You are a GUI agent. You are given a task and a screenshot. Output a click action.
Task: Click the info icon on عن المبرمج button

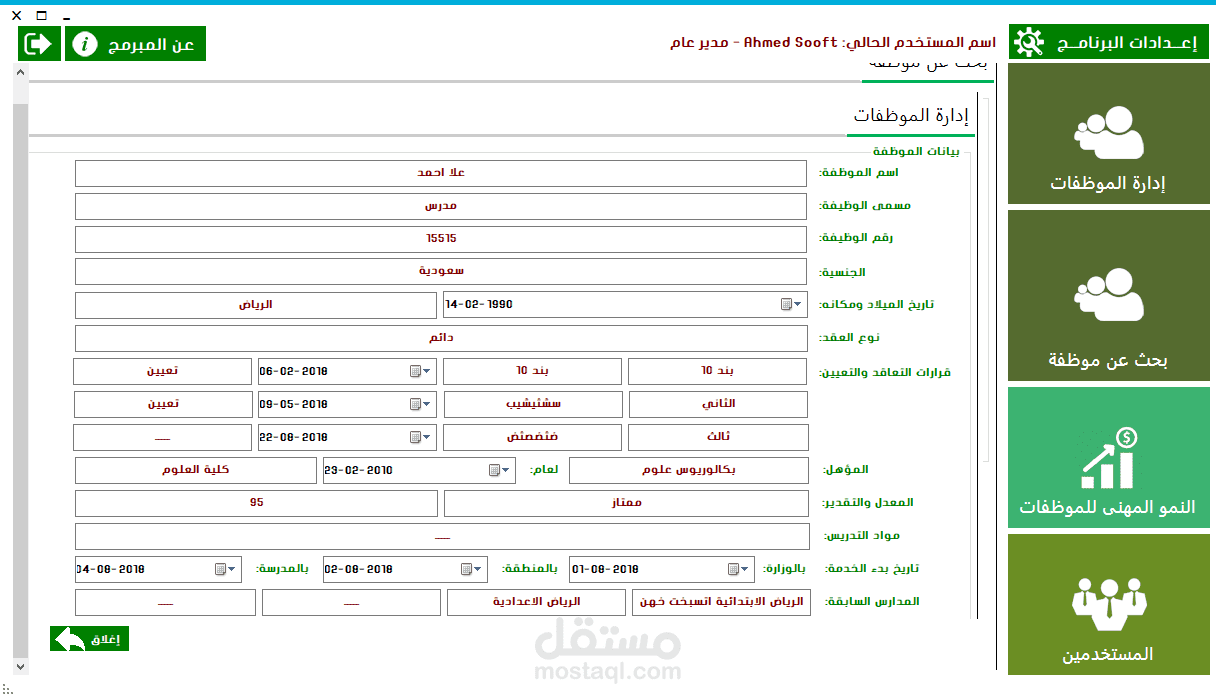86,44
